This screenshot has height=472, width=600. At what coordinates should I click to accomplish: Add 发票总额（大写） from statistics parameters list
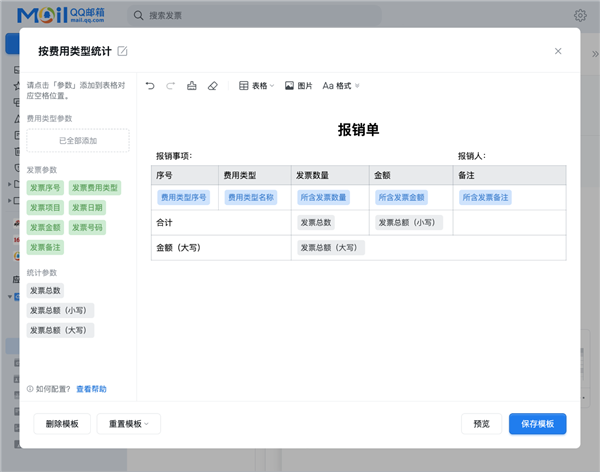(x=60, y=330)
